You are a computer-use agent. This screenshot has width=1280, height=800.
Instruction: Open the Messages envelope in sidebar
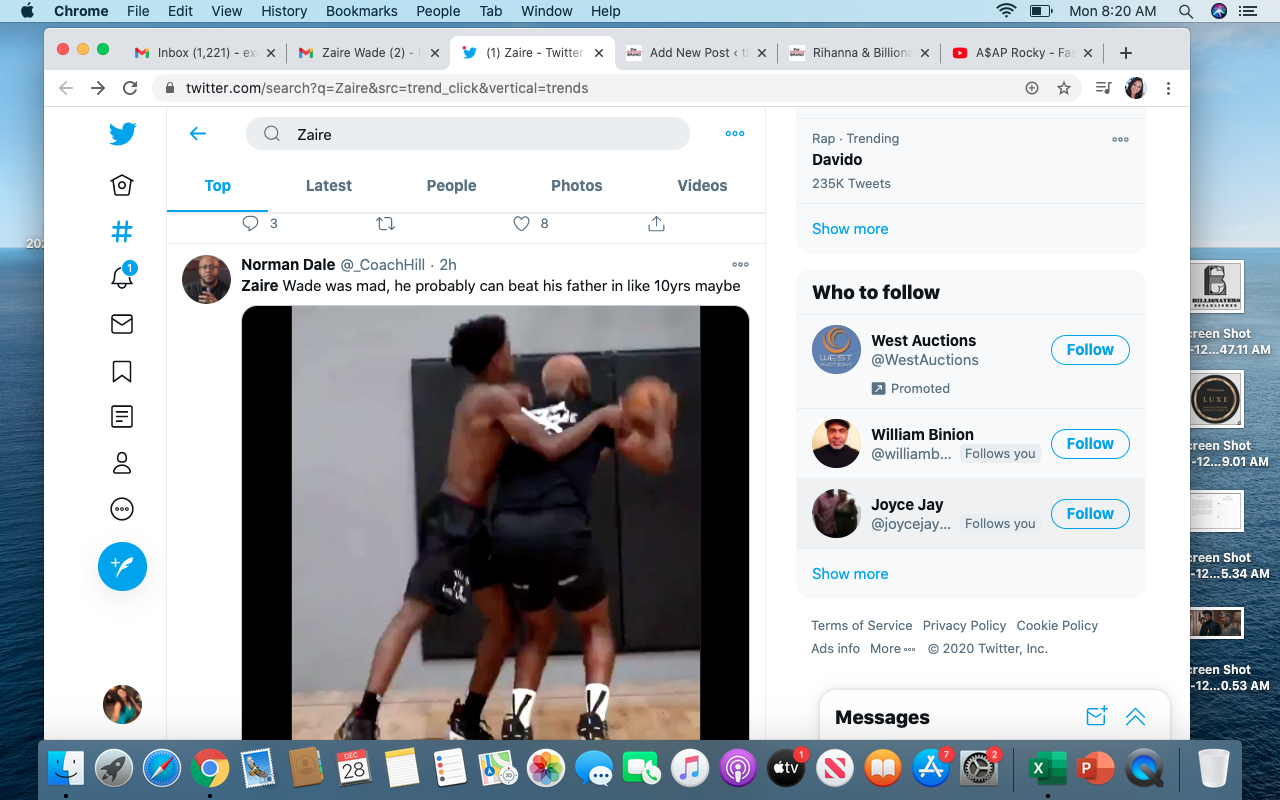[x=122, y=324]
